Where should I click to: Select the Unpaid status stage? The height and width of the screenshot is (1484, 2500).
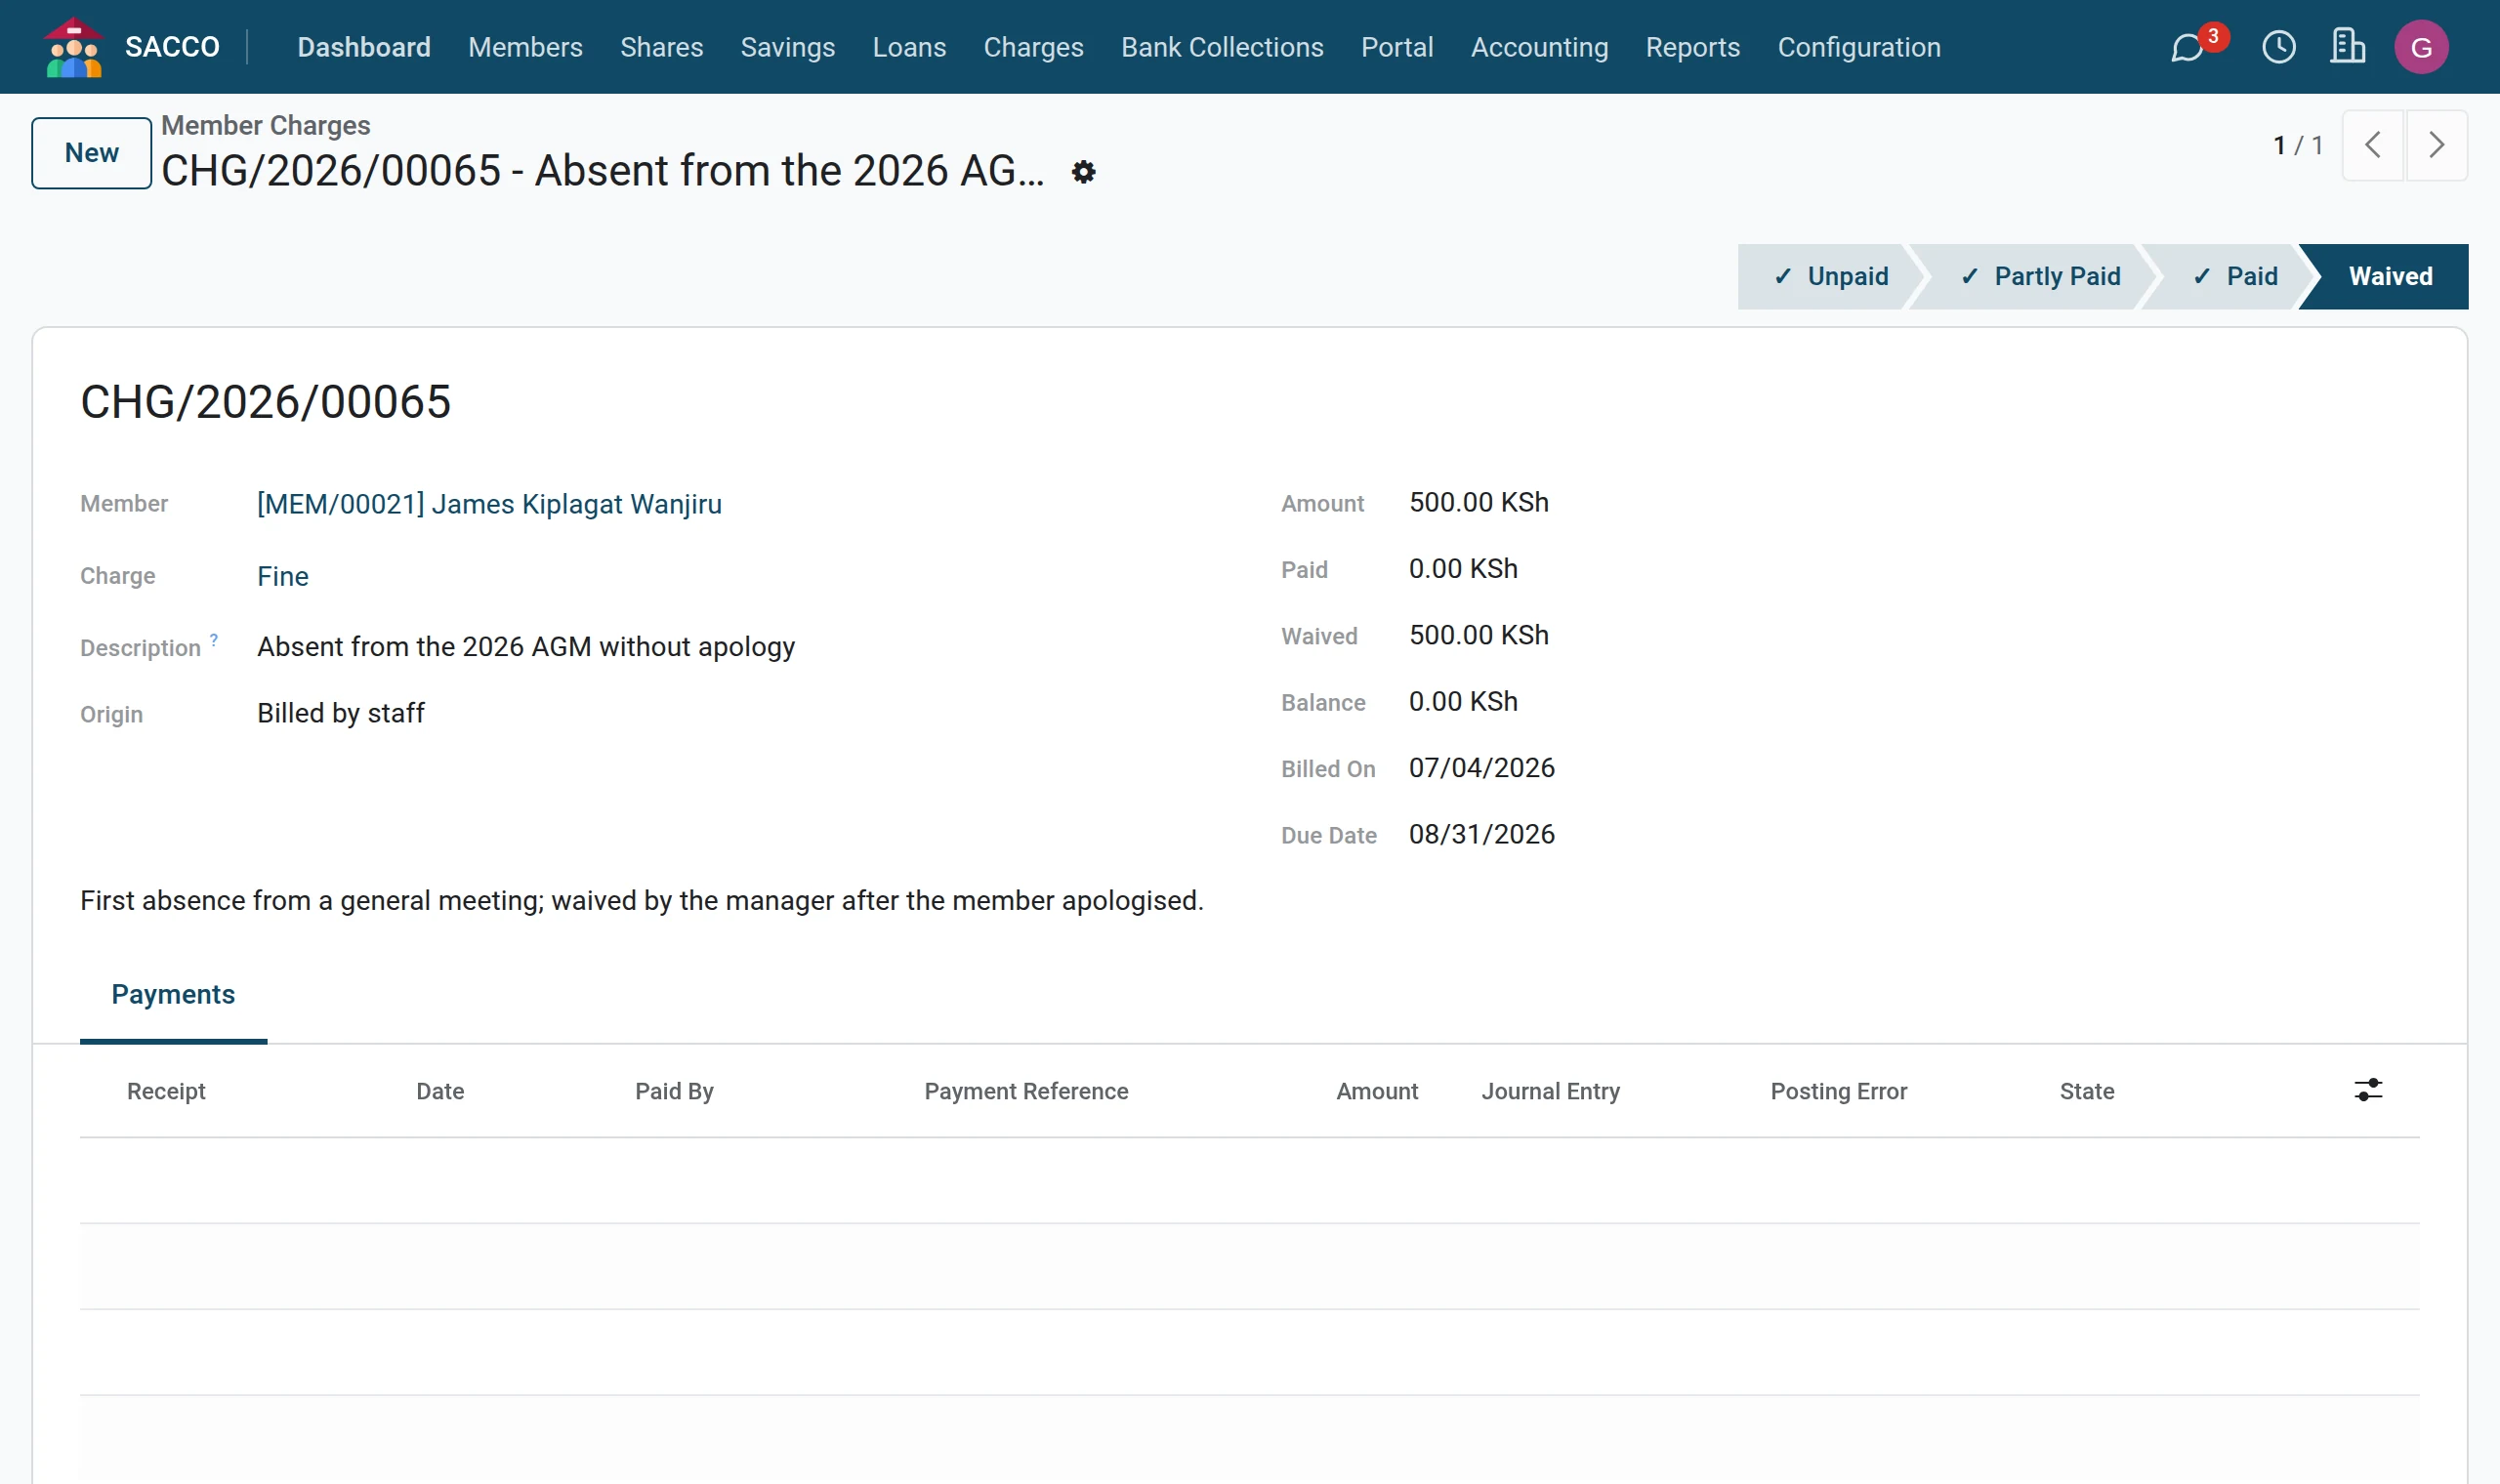pos(1830,277)
